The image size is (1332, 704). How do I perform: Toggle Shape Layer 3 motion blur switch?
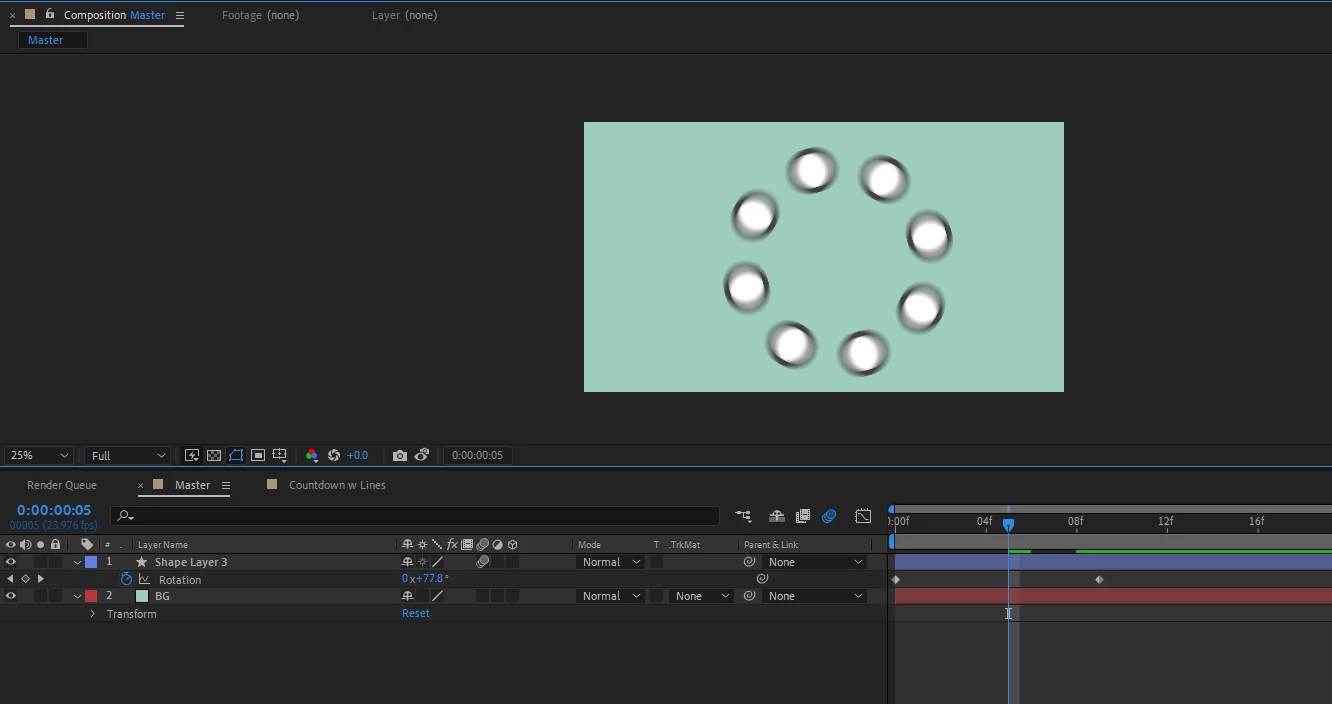483,562
